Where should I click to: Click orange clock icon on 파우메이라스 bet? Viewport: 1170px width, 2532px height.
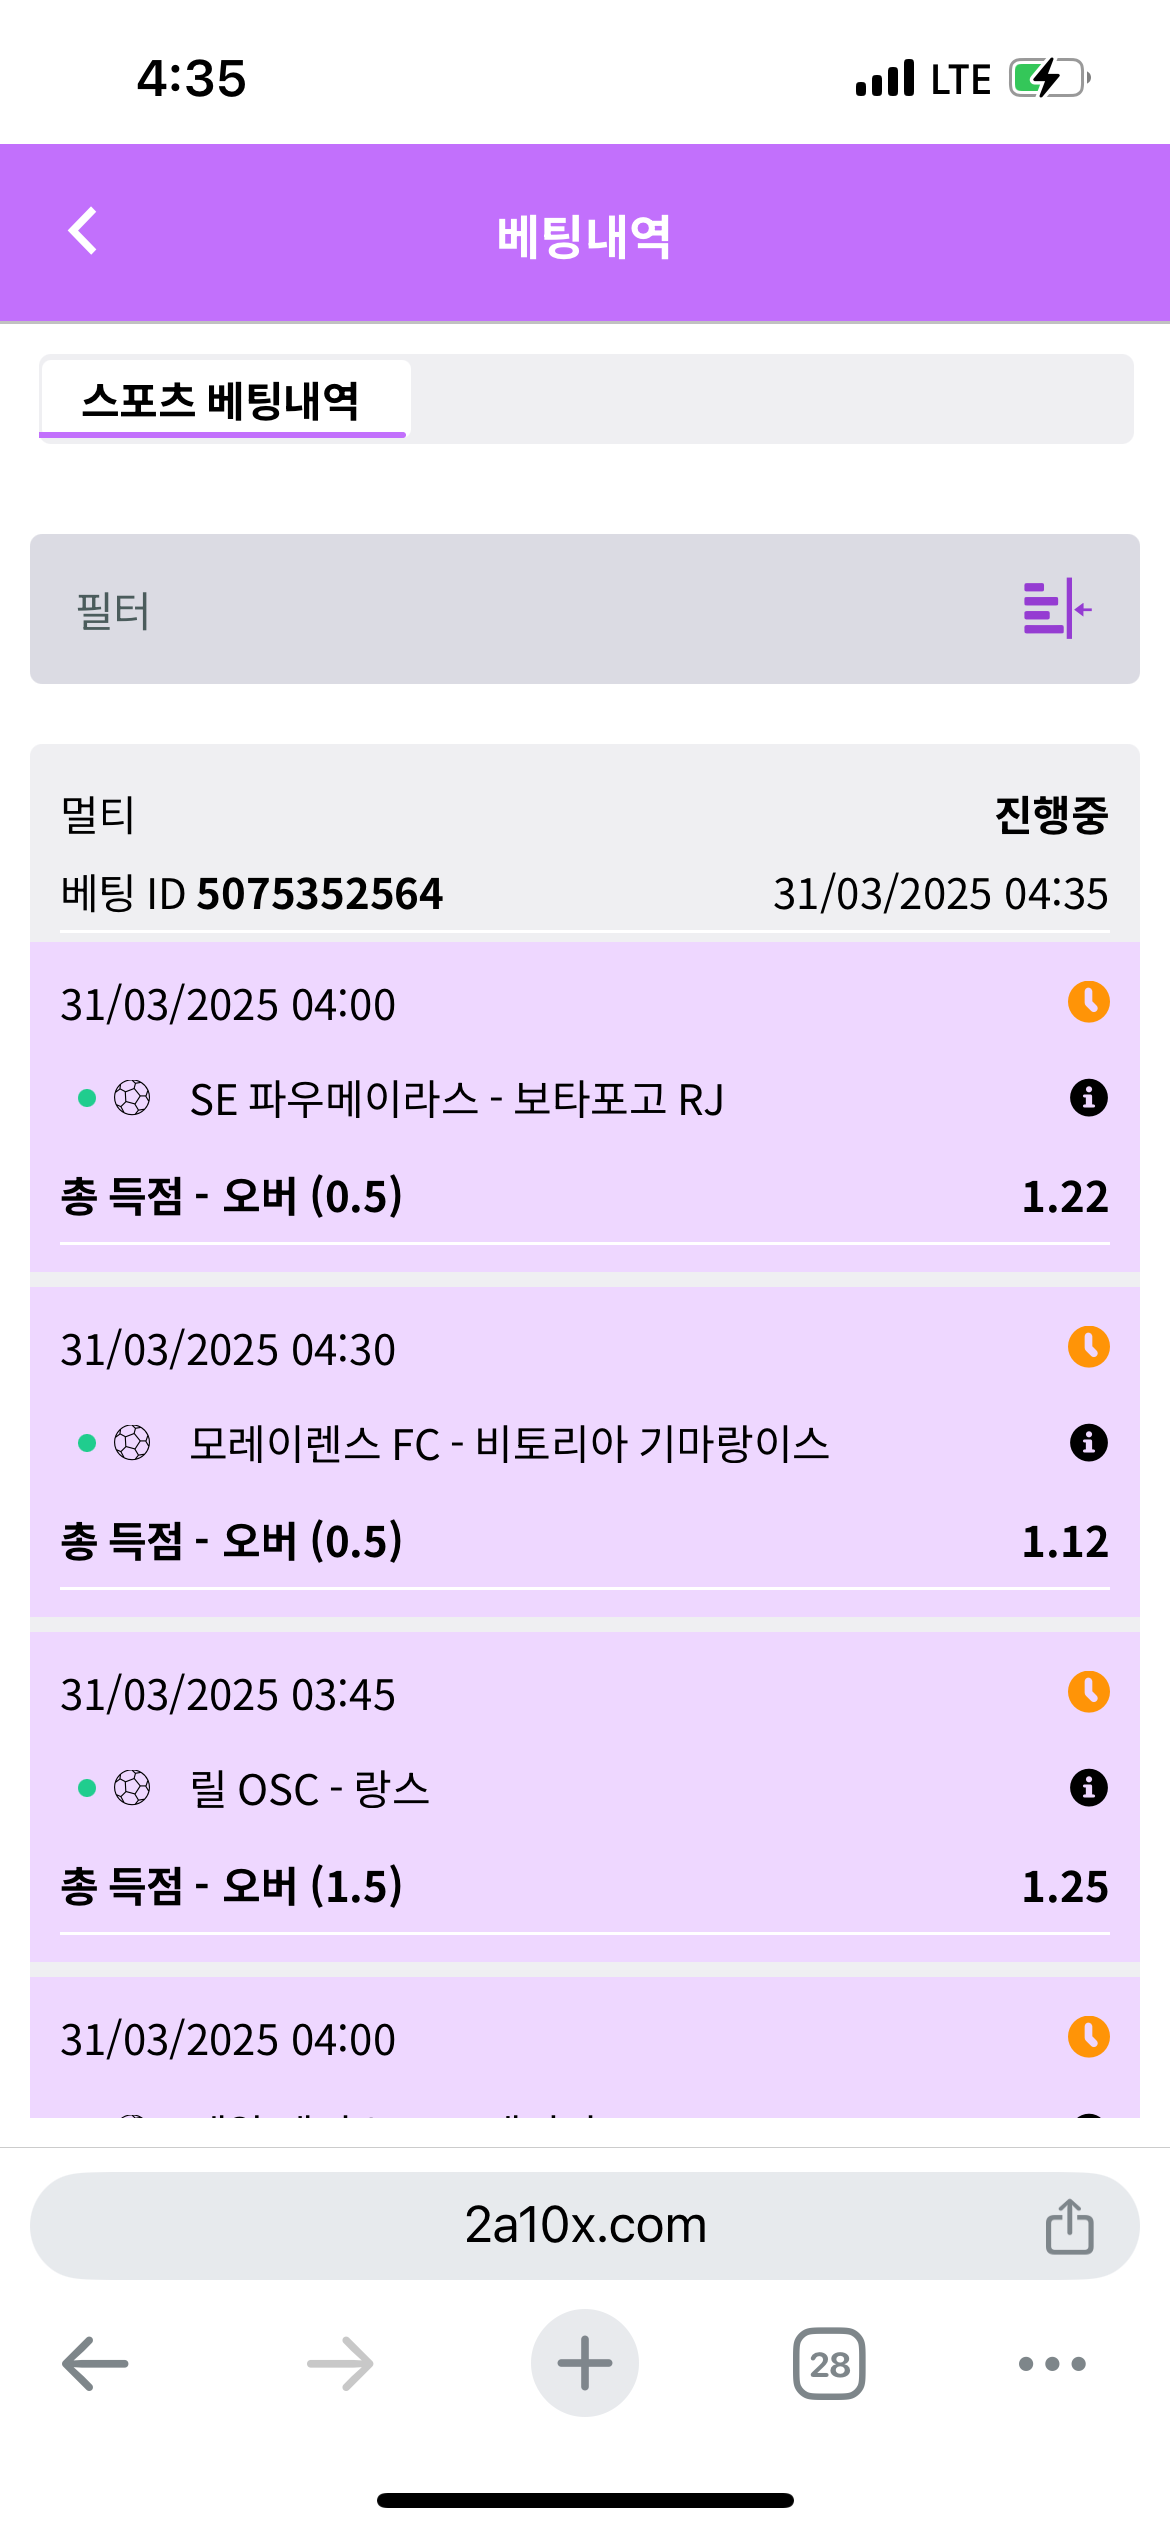click(1088, 1002)
